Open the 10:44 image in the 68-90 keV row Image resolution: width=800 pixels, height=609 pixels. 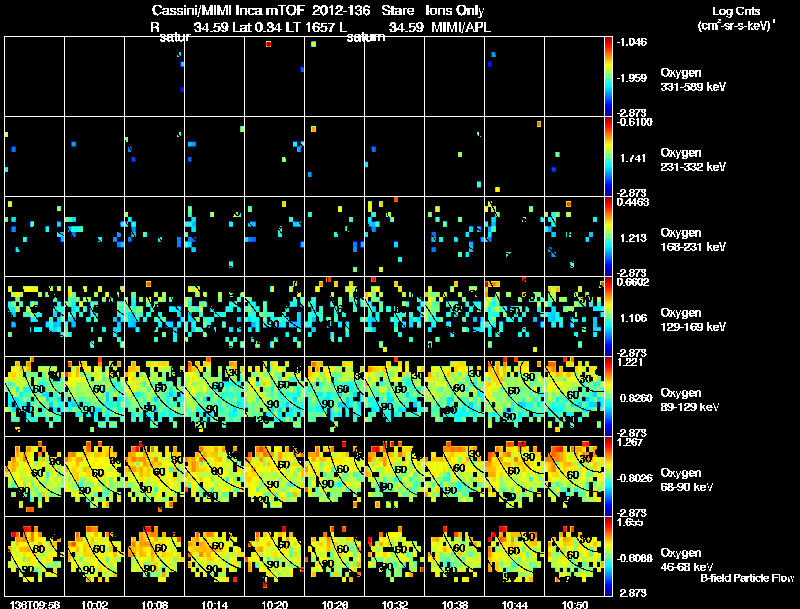[514, 476]
